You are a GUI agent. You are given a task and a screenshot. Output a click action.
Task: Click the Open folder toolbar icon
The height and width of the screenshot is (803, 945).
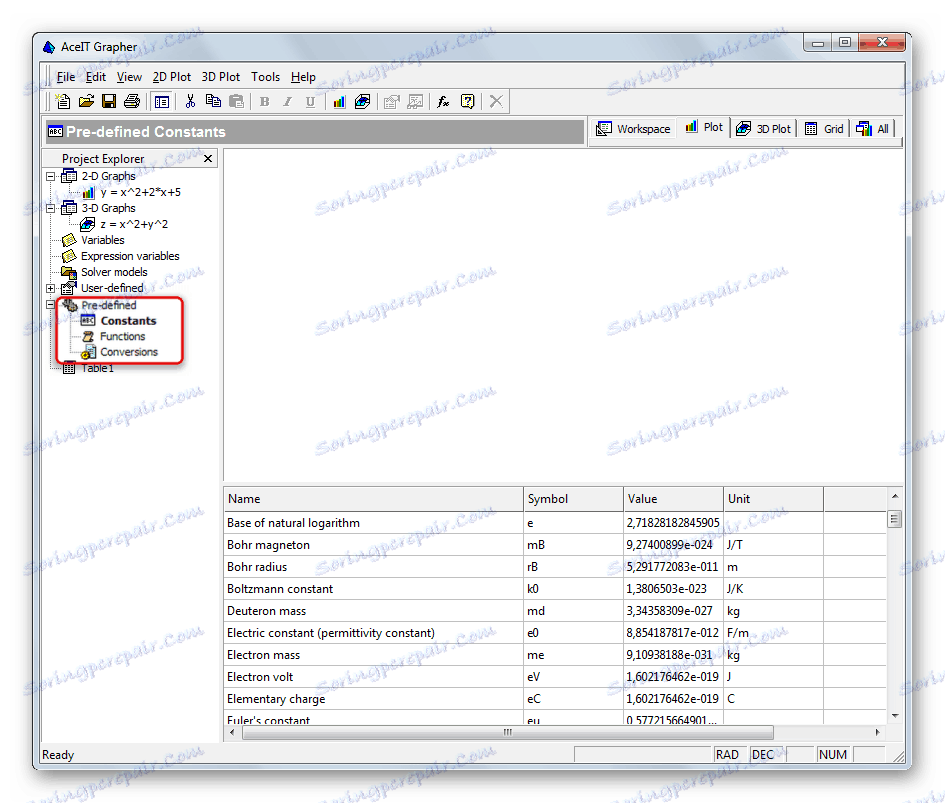(86, 101)
